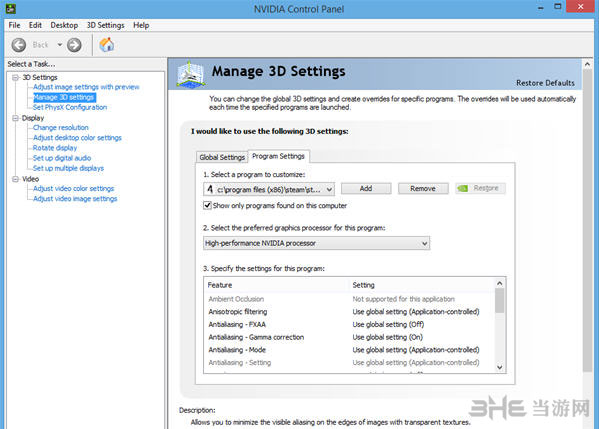
Task: Close the NVIDIA Control Panel window
Action: point(581,6)
